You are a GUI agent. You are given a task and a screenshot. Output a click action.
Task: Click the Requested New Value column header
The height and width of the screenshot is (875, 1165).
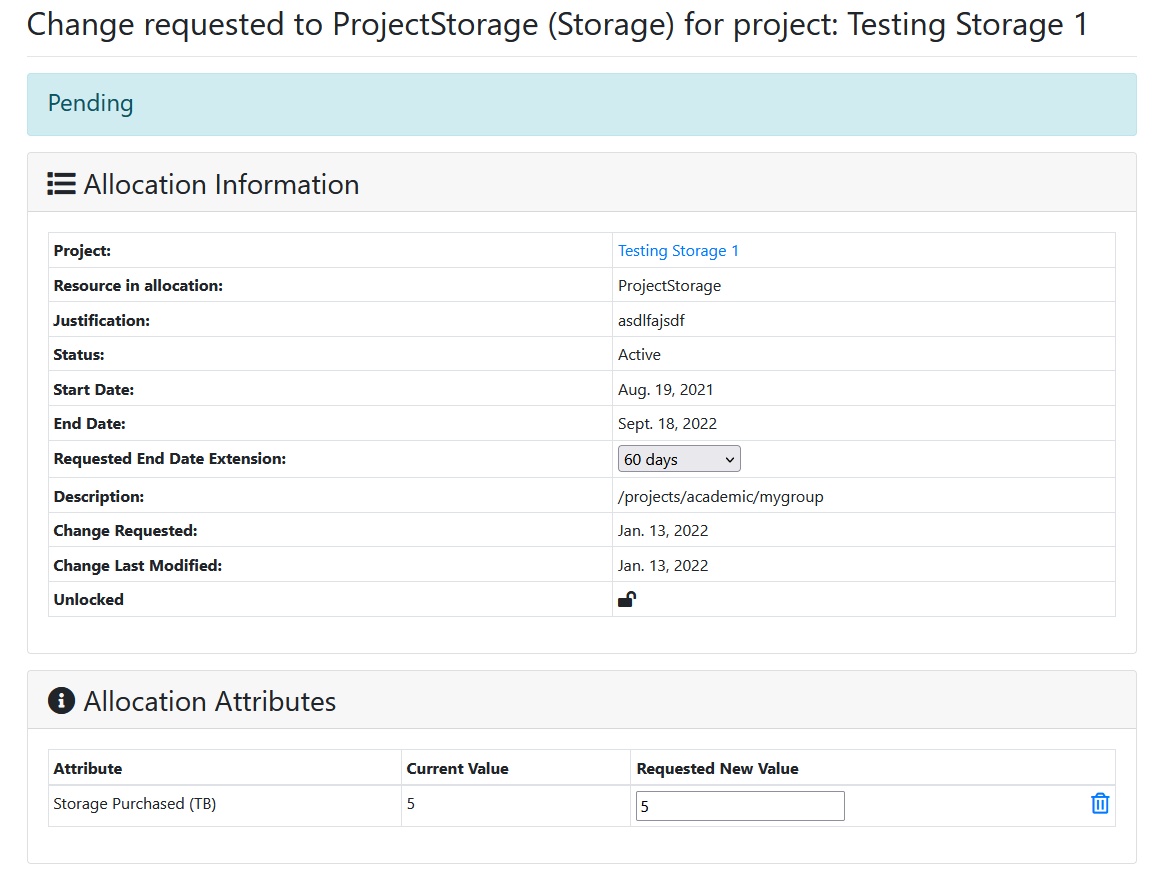coord(718,769)
